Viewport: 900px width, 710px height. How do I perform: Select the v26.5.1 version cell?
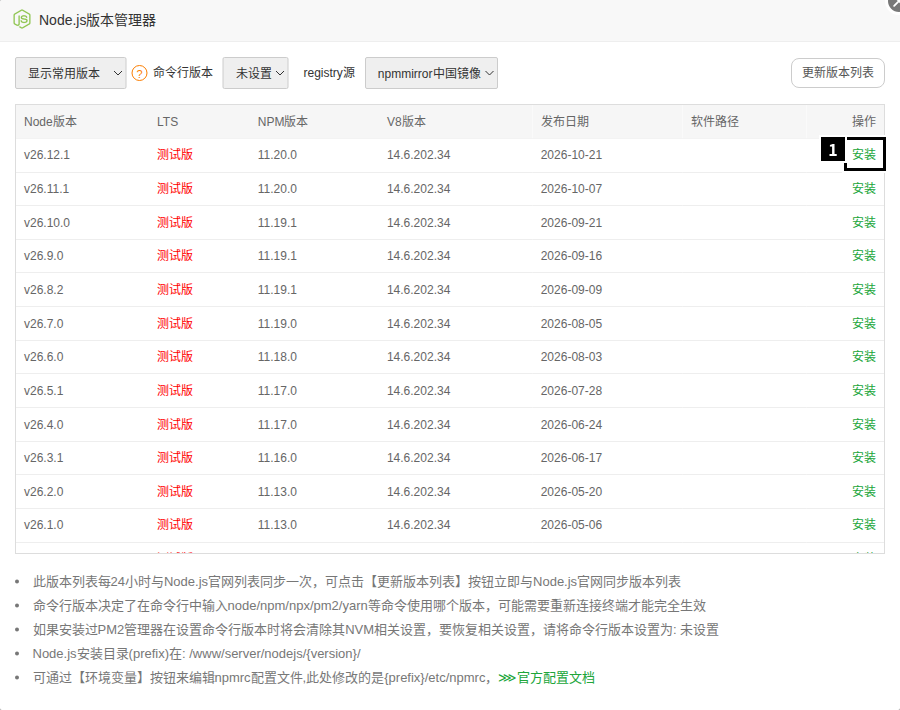click(44, 391)
